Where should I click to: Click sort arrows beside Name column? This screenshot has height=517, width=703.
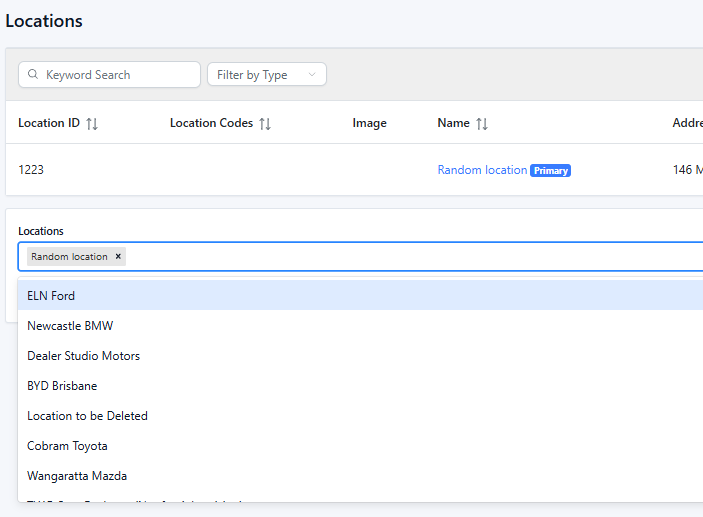pyautogui.click(x=482, y=124)
